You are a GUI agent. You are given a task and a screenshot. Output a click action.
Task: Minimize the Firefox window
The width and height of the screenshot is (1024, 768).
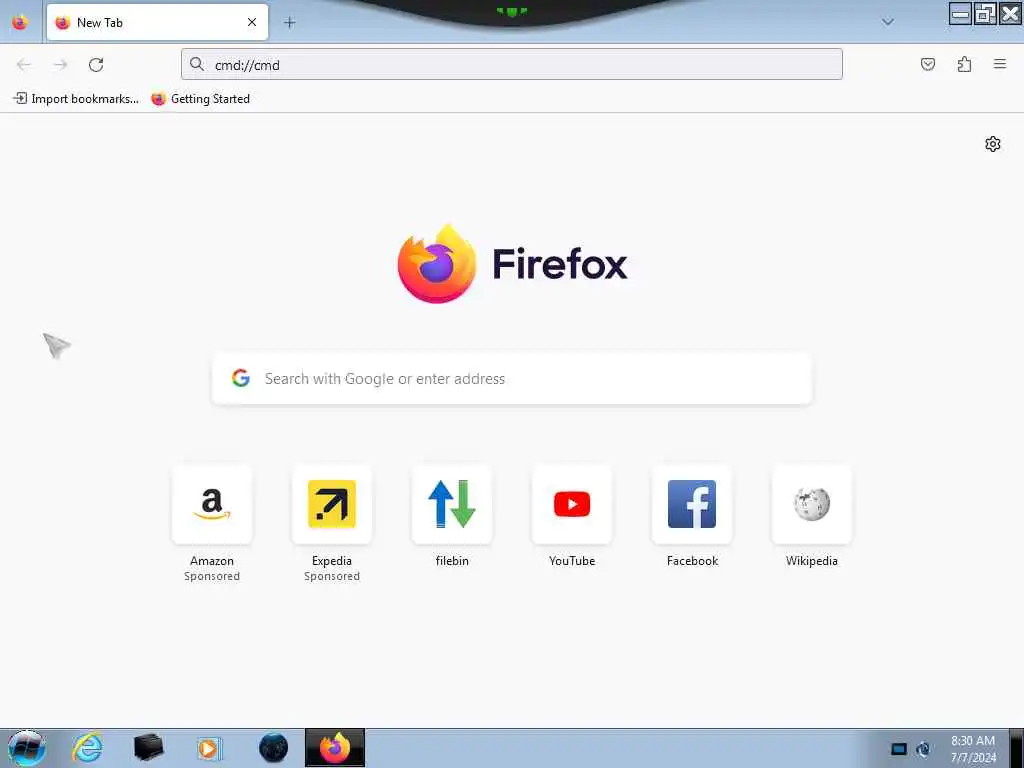tap(960, 14)
